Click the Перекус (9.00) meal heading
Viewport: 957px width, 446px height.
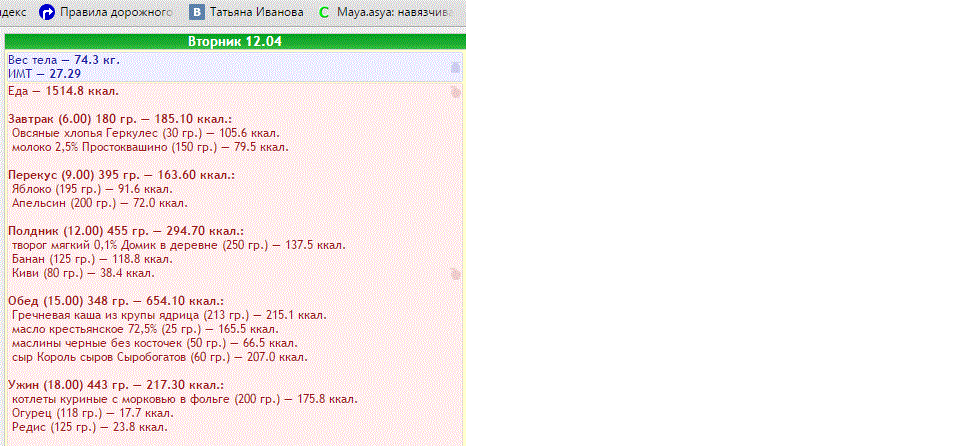click(x=121, y=175)
